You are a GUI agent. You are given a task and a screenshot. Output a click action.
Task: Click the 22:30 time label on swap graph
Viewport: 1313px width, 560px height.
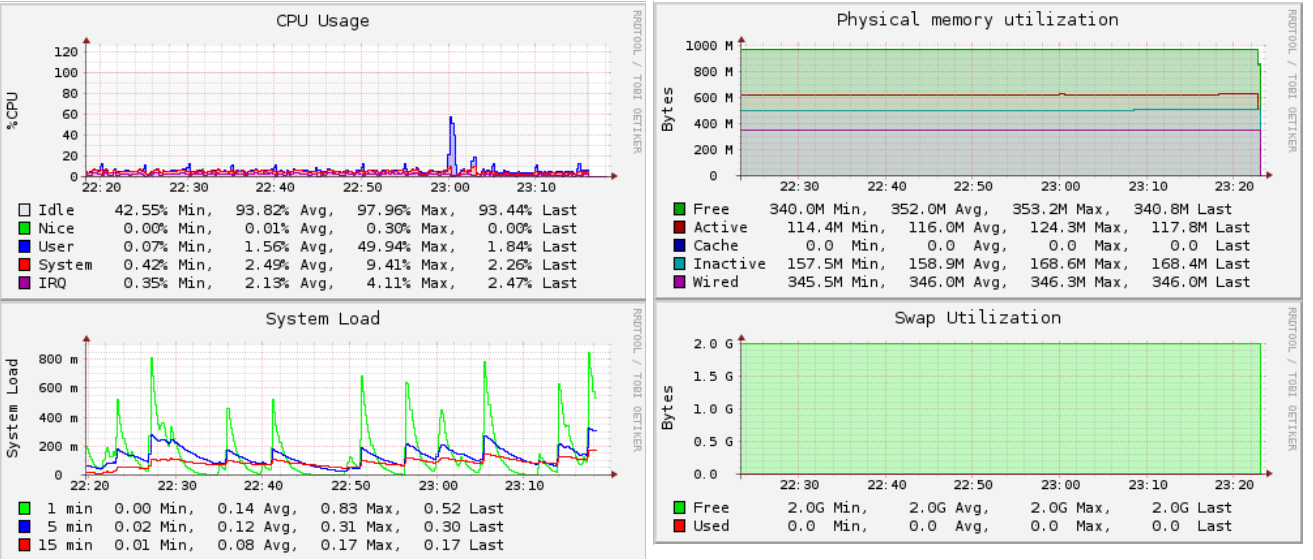798,485
